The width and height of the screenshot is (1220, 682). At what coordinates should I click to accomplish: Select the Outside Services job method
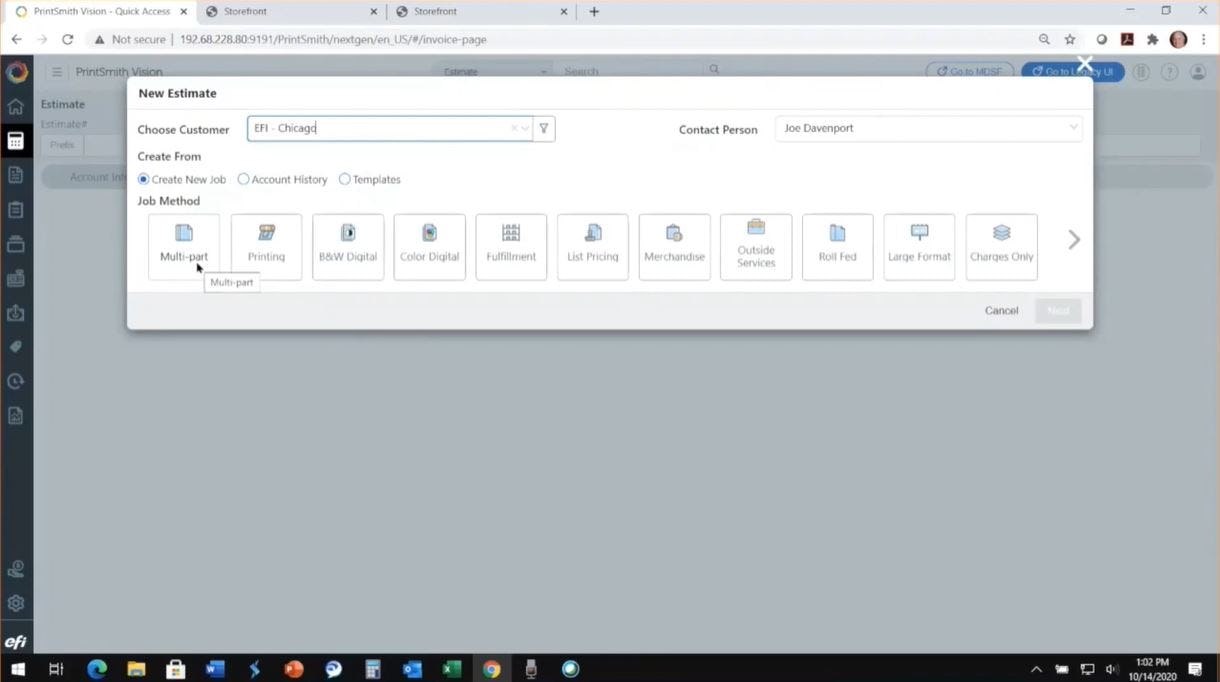[x=756, y=246]
